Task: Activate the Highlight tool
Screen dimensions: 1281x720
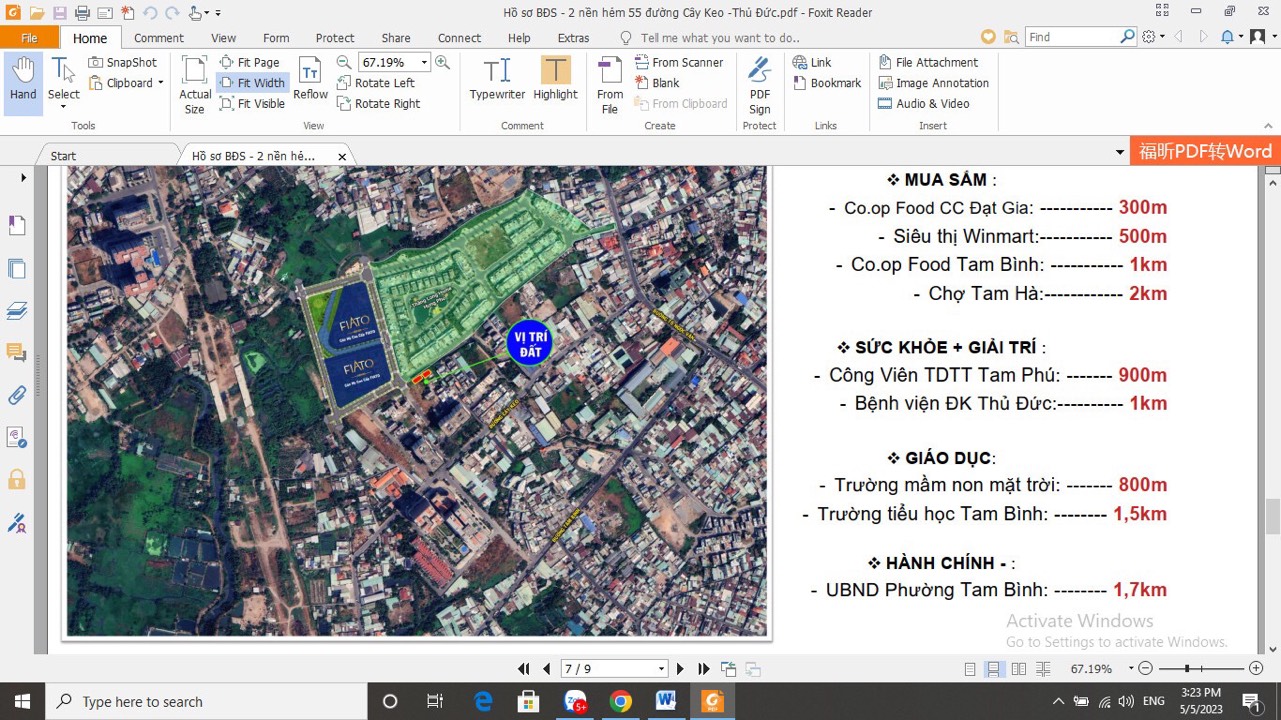Action: (x=555, y=79)
